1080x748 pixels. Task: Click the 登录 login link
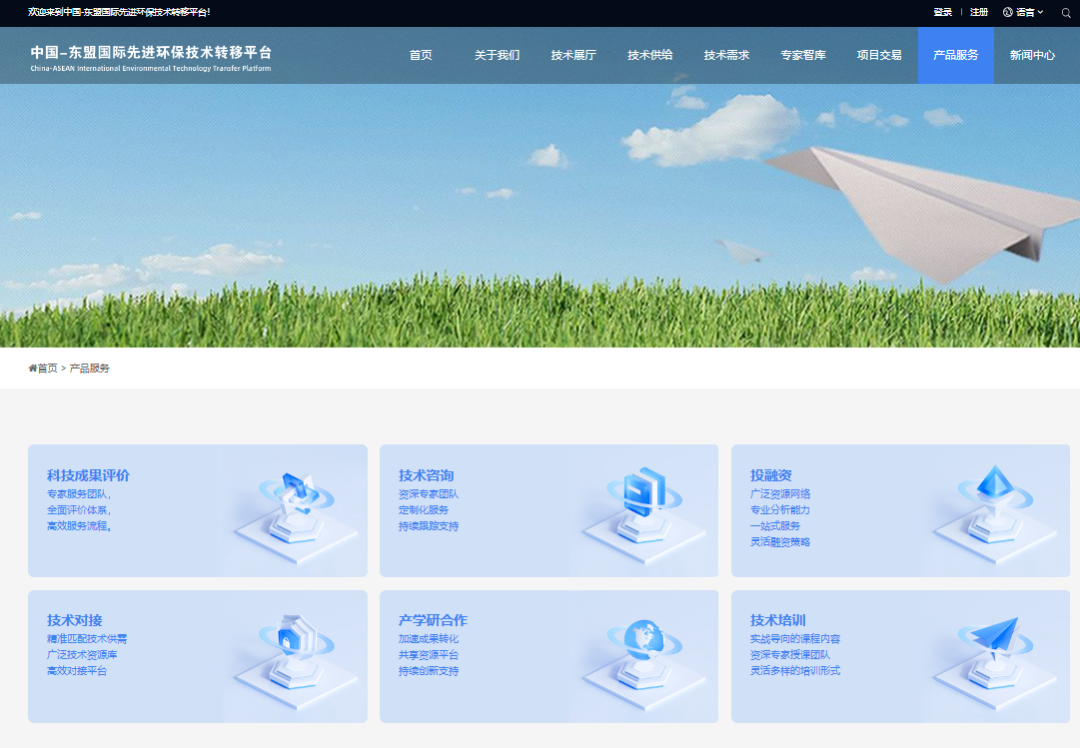942,12
